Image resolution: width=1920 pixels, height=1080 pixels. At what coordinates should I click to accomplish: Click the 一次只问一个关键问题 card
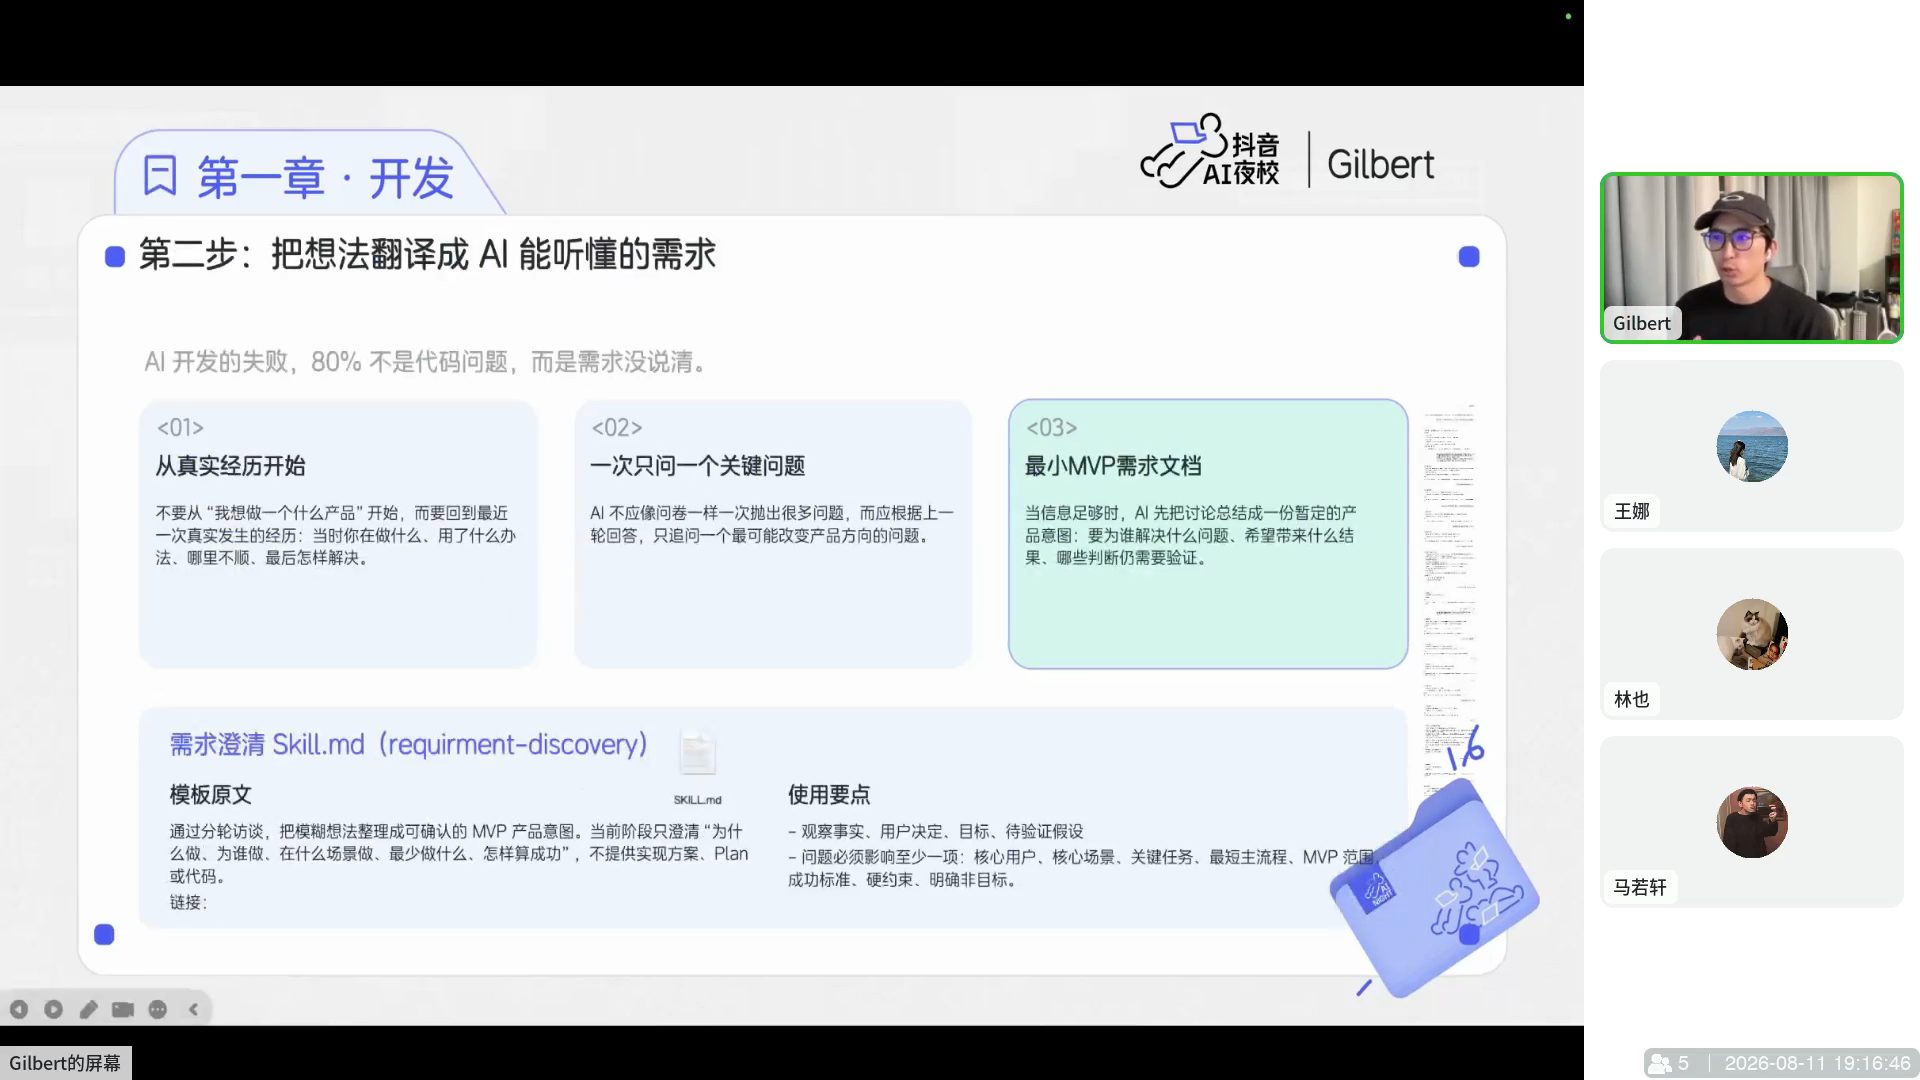(x=773, y=534)
